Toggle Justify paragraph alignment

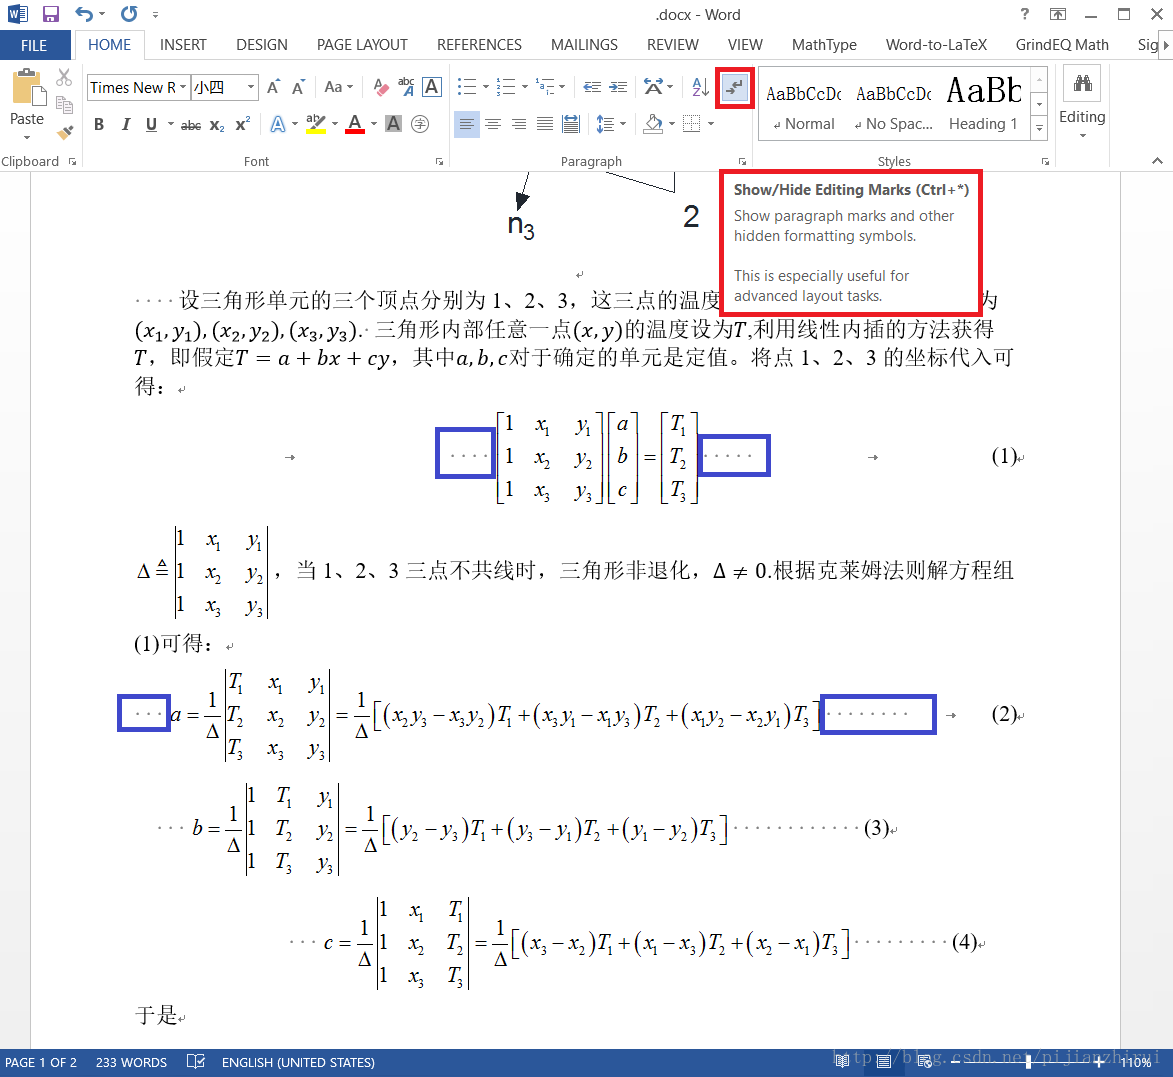pyautogui.click(x=545, y=124)
